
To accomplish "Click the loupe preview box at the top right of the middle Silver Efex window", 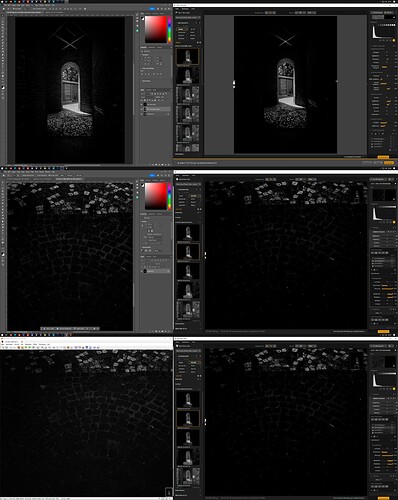I will [384, 195].
